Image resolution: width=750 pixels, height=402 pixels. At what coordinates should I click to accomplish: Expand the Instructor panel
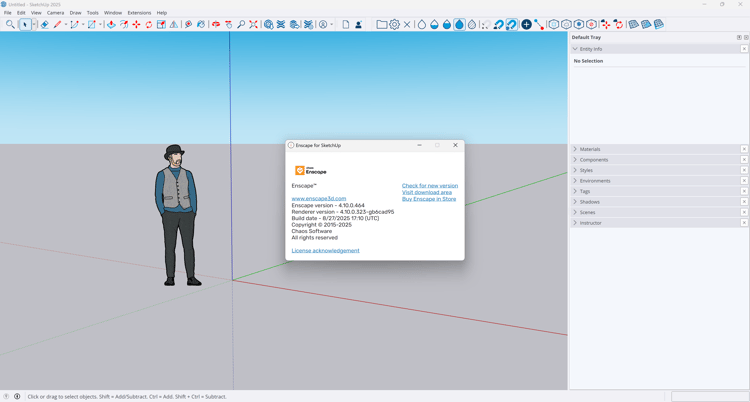click(575, 223)
